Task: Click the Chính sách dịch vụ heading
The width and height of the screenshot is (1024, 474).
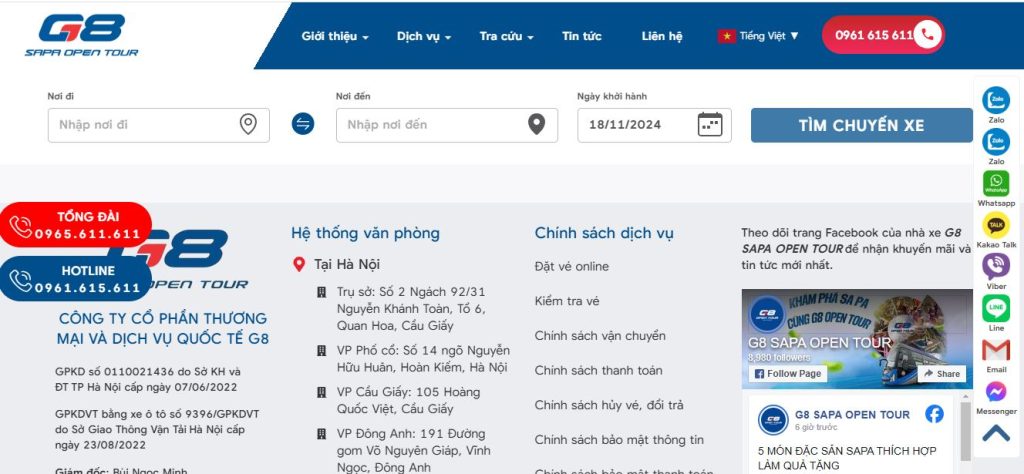Action: tap(604, 233)
